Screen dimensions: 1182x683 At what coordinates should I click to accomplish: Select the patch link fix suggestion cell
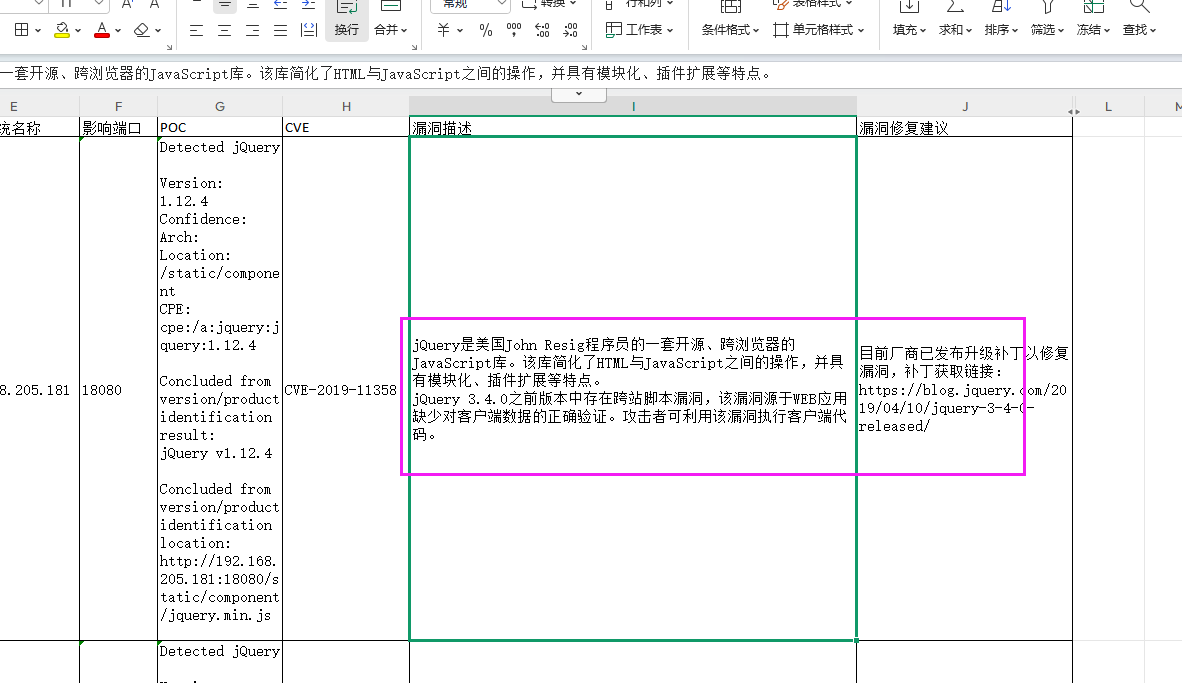[965, 389]
